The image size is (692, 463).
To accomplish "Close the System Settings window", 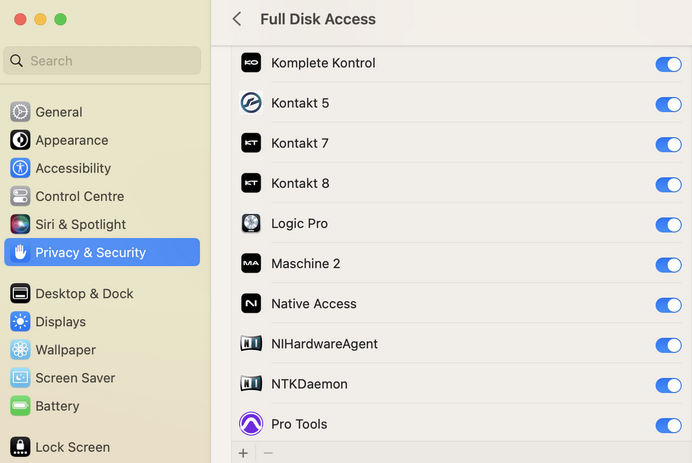I will point(20,19).
